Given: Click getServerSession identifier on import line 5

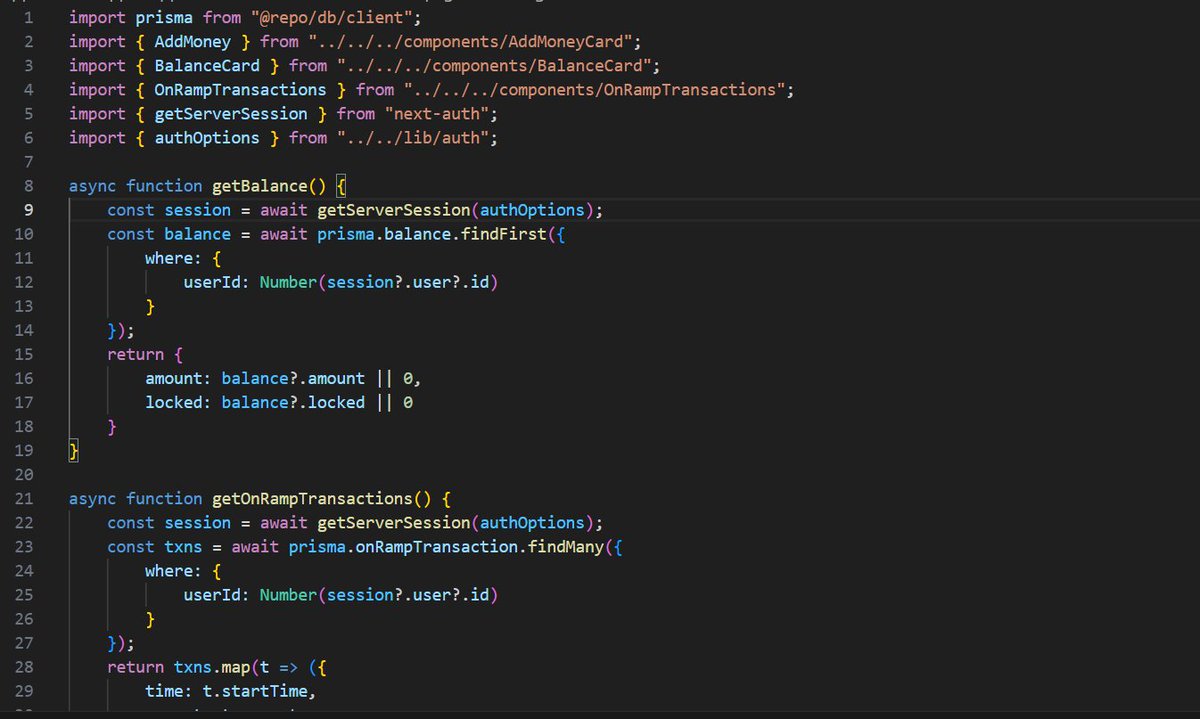Looking at the screenshot, I should 231,114.
